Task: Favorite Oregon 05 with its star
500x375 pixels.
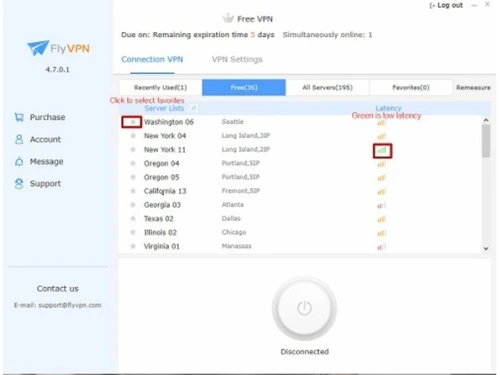Action: coord(133,177)
